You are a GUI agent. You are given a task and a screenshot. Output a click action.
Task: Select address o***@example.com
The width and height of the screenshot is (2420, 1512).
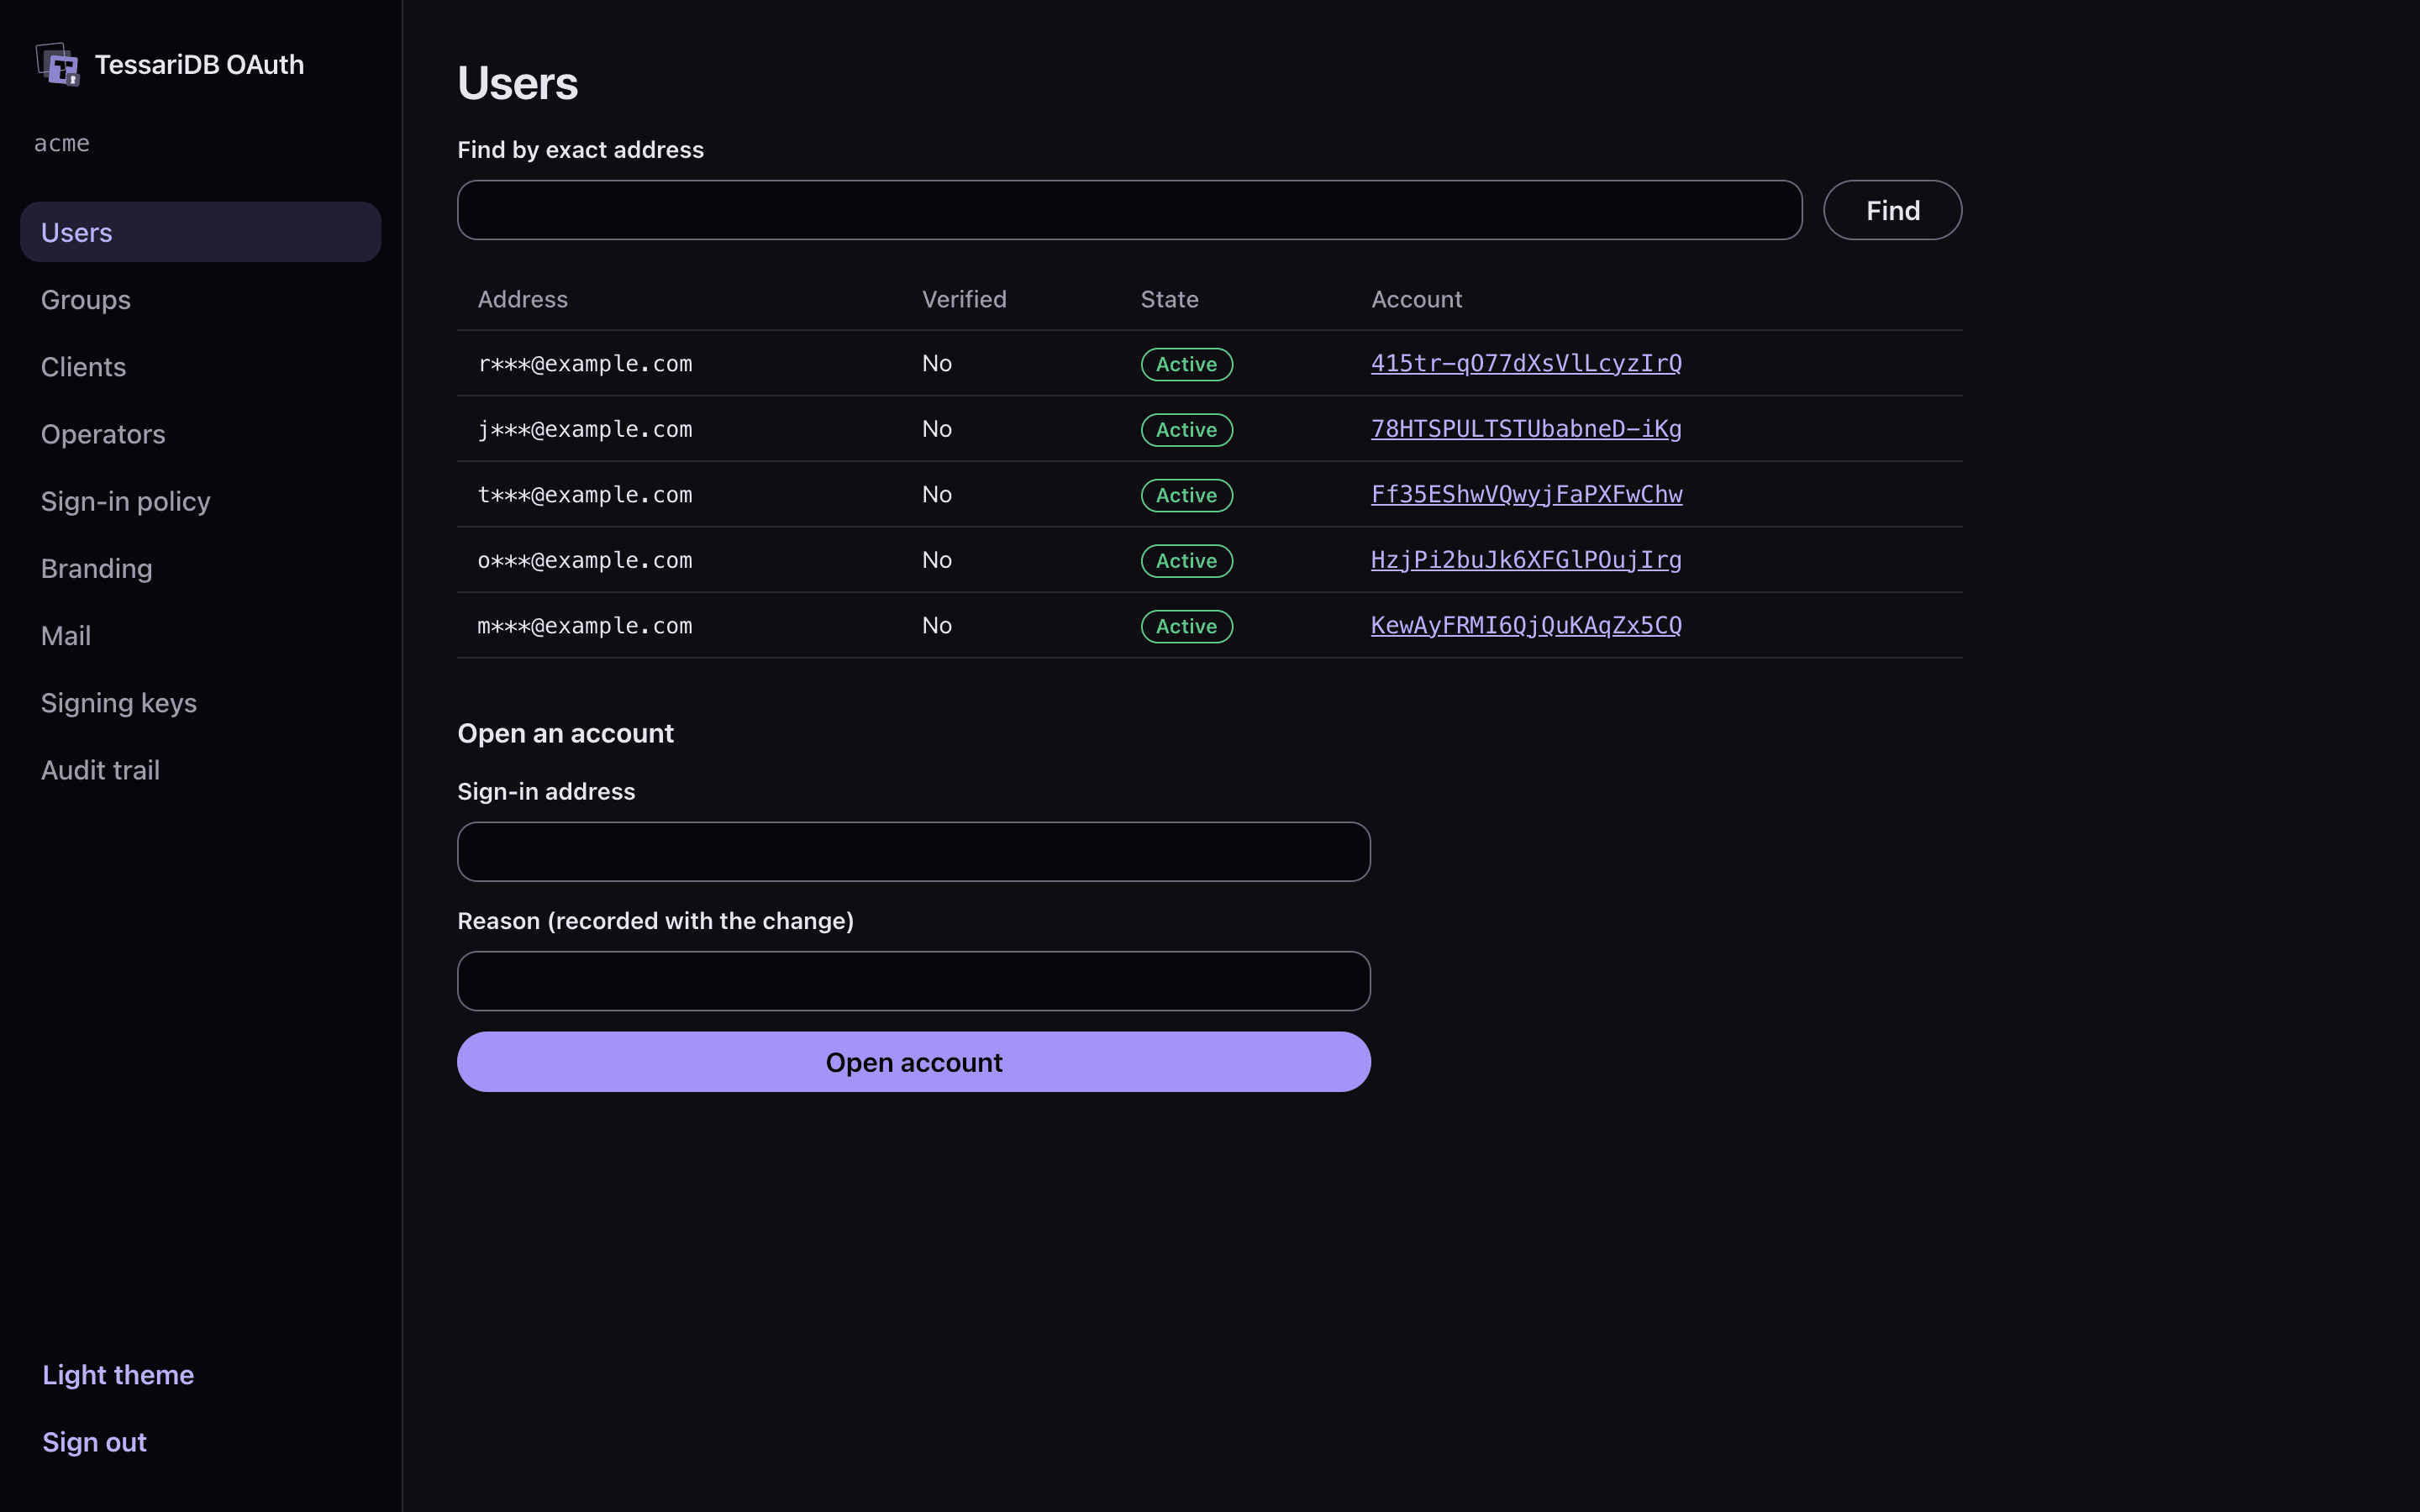coord(584,560)
